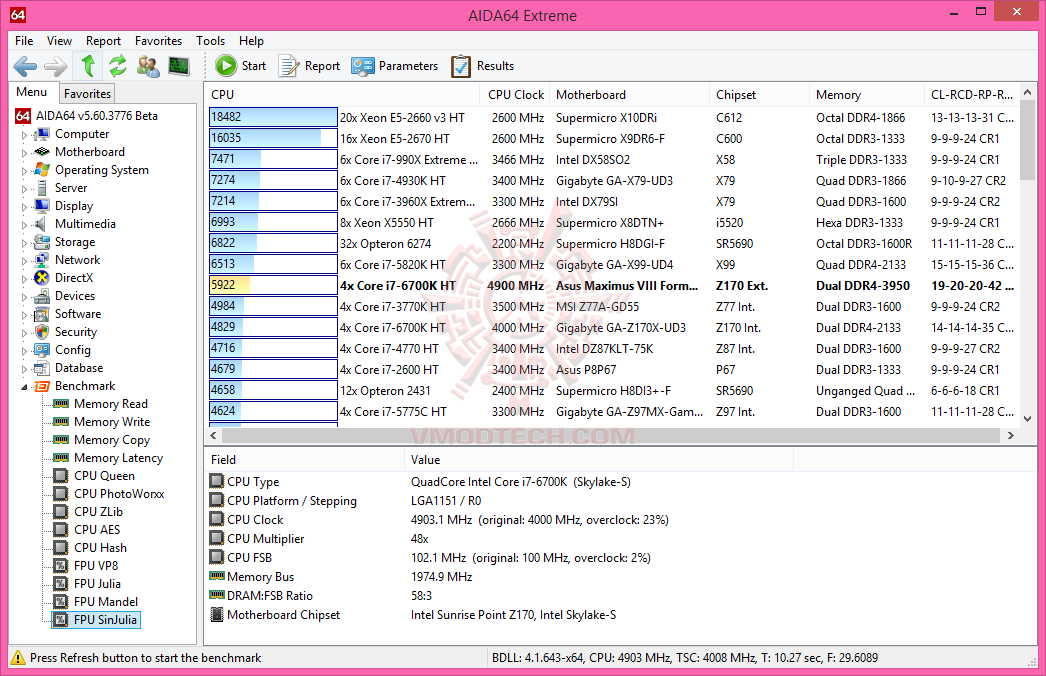Image resolution: width=1046 pixels, height=676 pixels.
Task: Select the Config icon in tree
Action: point(42,350)
